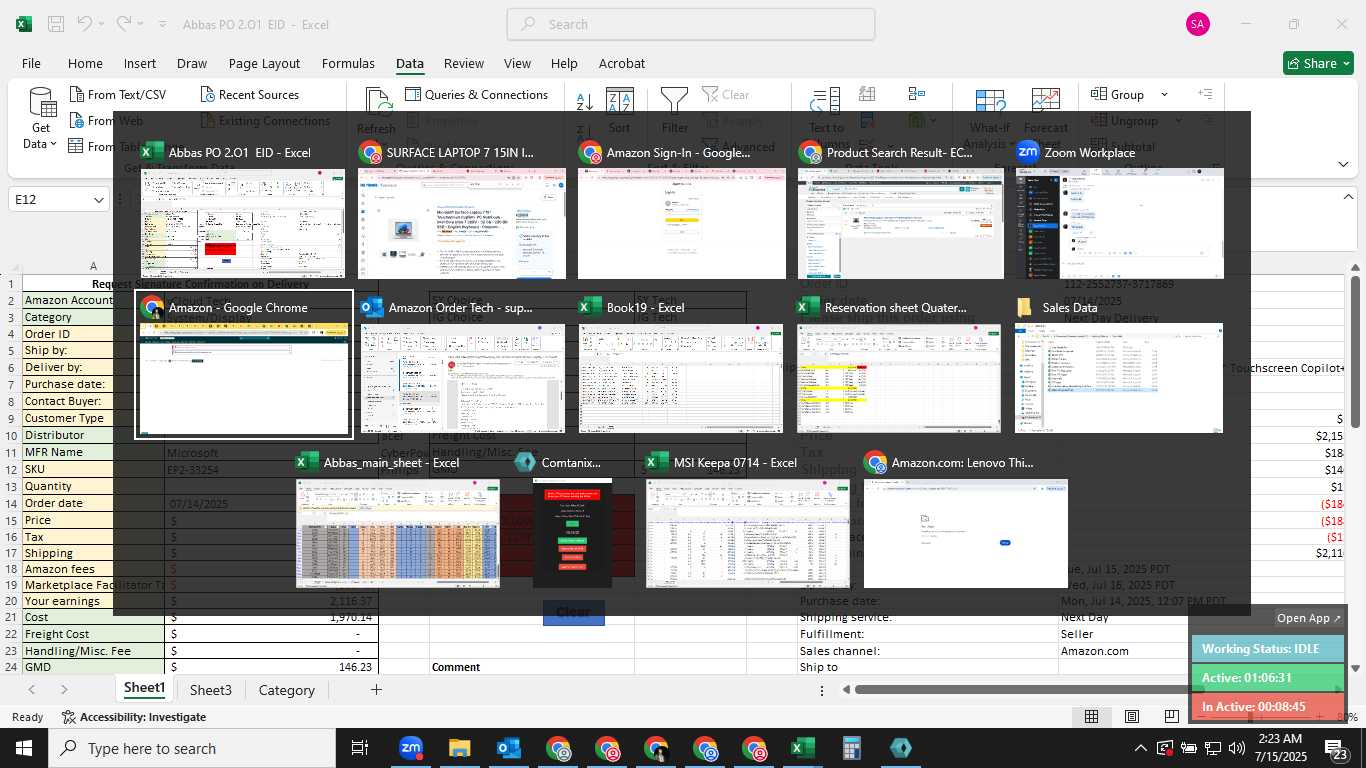Open Task View on the taskbar
Viewport: 1366px width, 768px height.
[x=360, y=748]
